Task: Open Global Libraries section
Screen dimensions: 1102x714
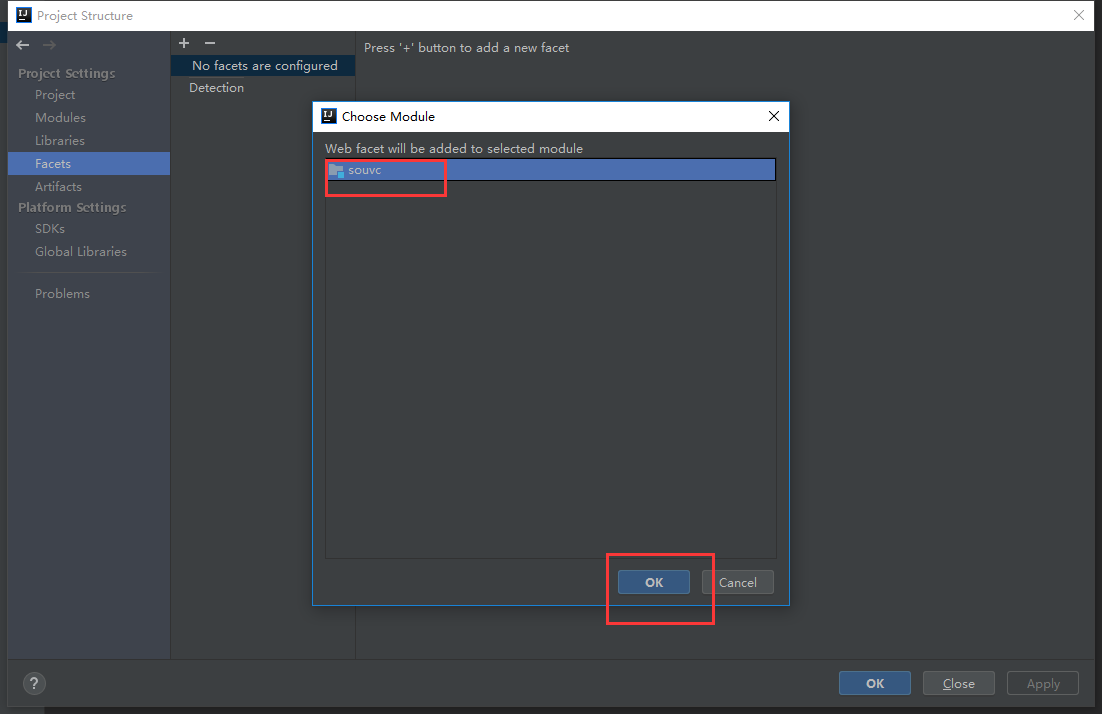Action: tap(81, 252)
